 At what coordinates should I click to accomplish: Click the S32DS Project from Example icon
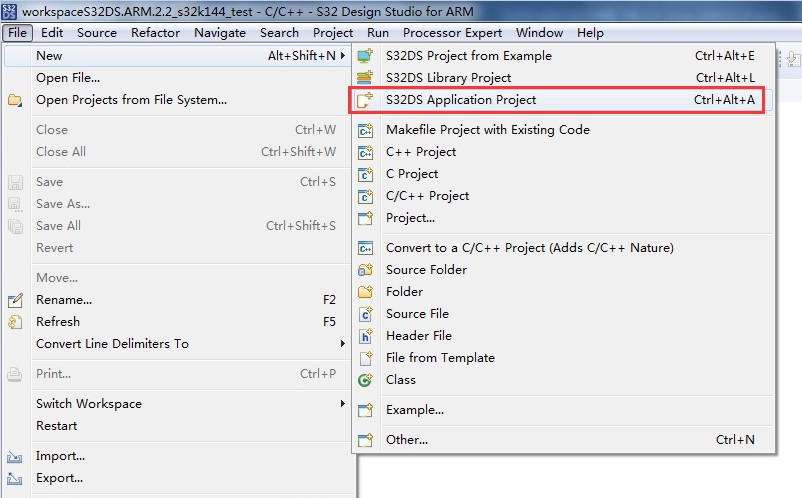(365, 56)
